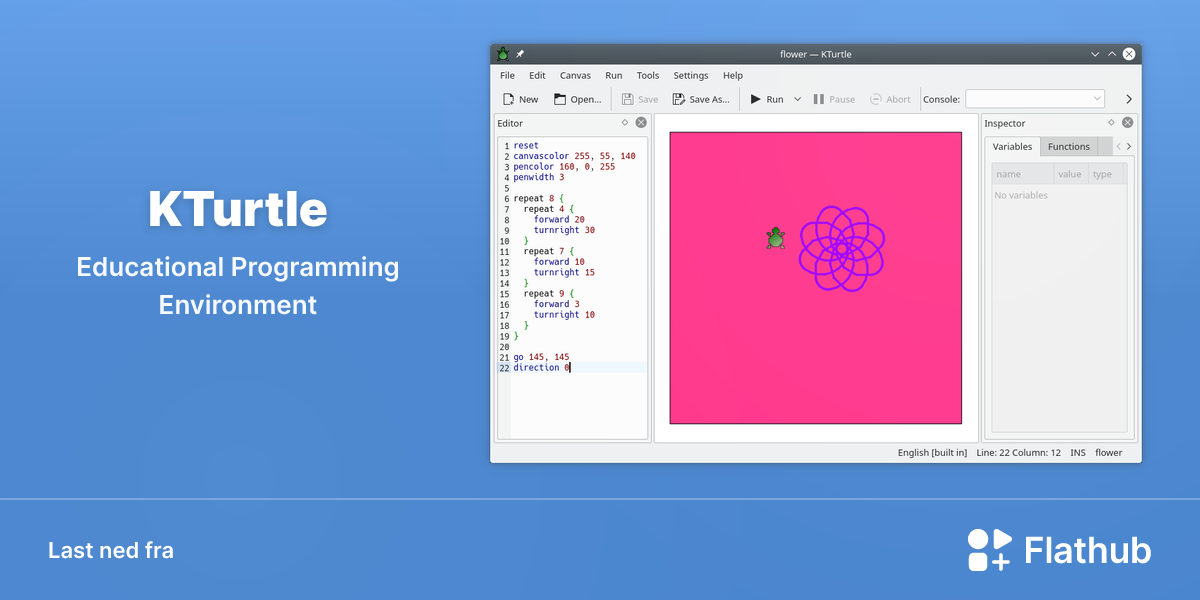Click the Save toolbar button
Viewport: 1200px width, 600px height.
639,99
